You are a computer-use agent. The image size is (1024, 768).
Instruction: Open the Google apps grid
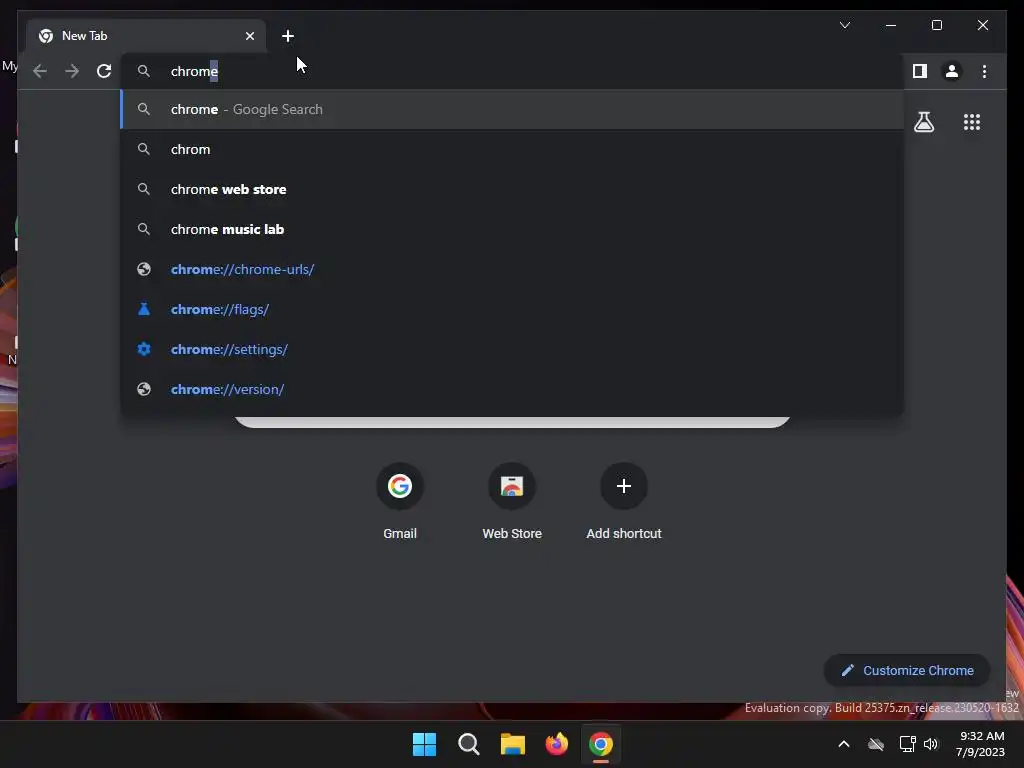(972, 122)
